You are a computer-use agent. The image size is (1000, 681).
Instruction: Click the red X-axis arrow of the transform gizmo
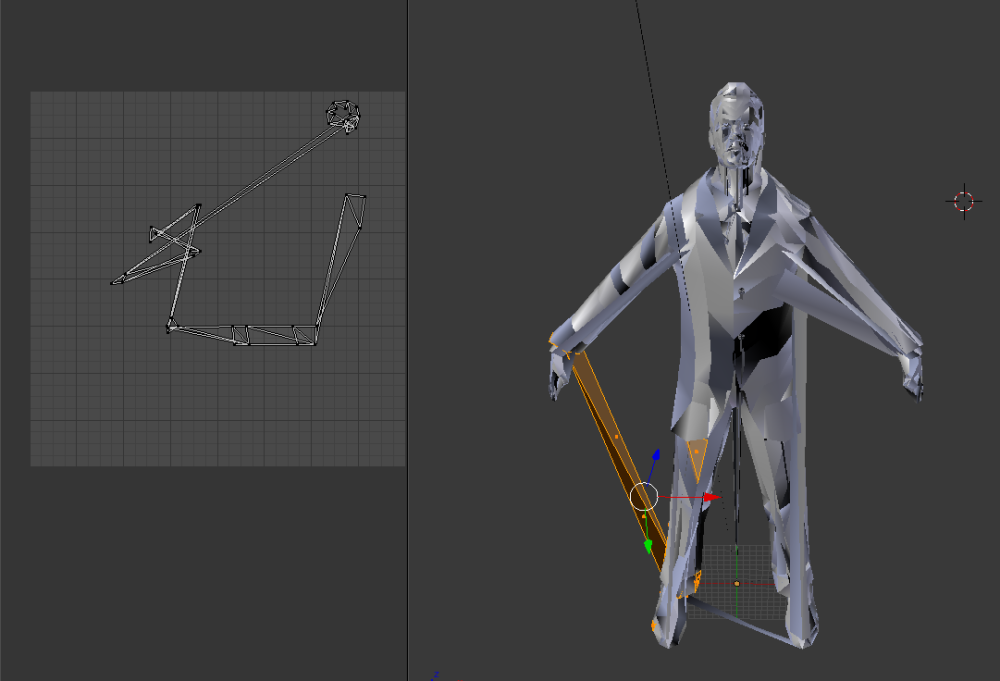tap(710, 495)
